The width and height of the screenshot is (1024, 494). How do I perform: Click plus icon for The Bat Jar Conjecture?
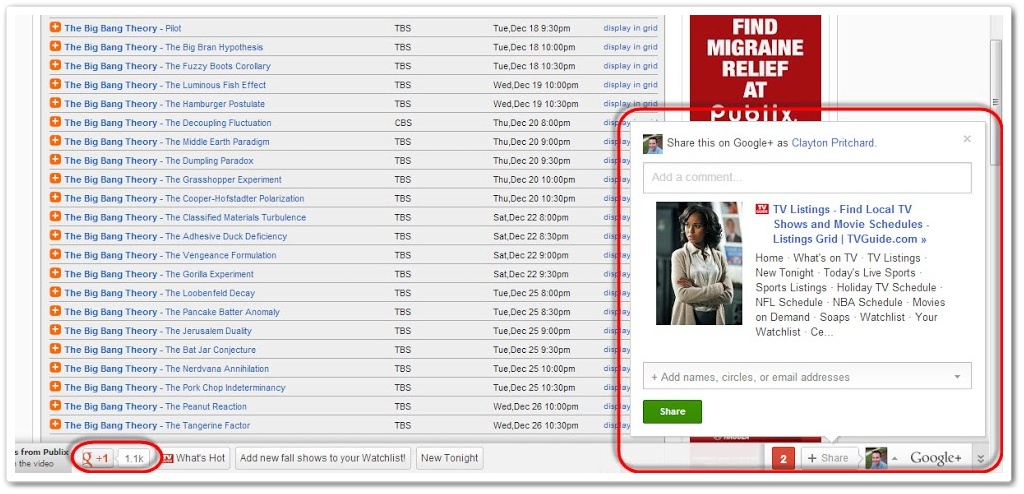pyautogui.click(x=56, y=350)
